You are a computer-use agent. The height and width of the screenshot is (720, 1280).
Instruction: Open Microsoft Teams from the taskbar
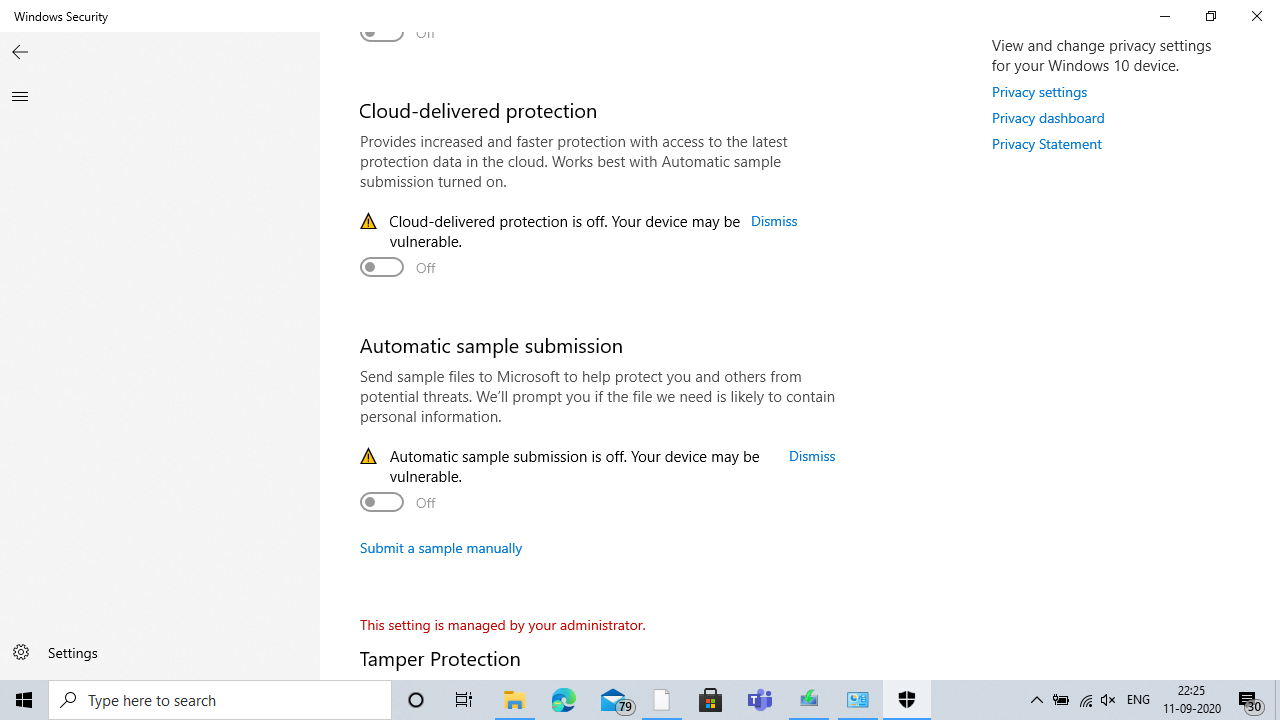coord(760,700)
